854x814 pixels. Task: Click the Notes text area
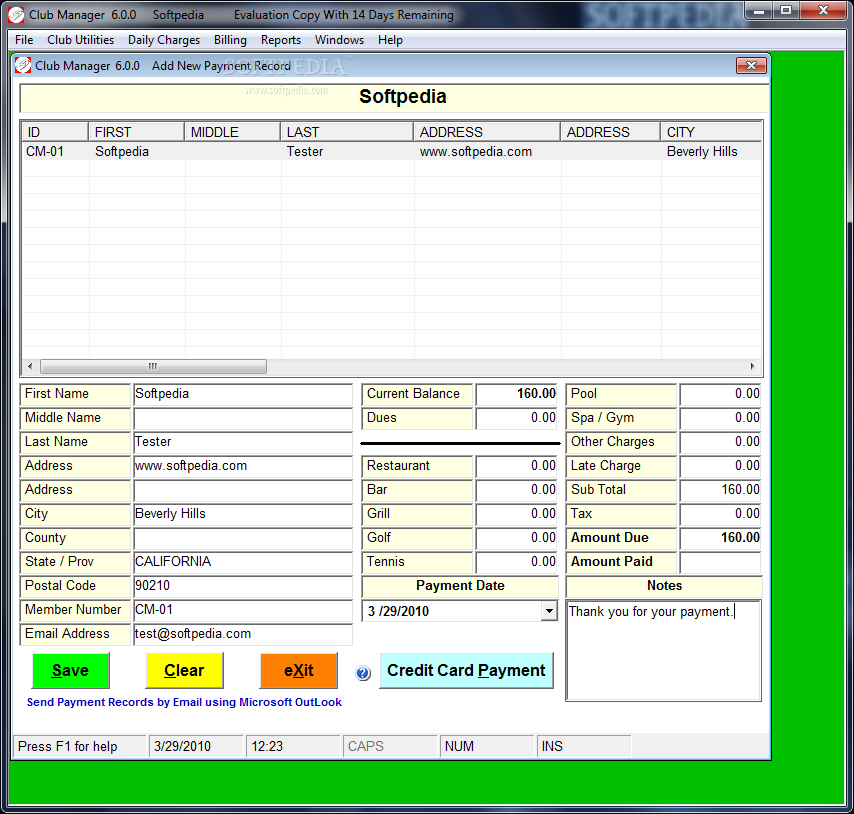663,651
